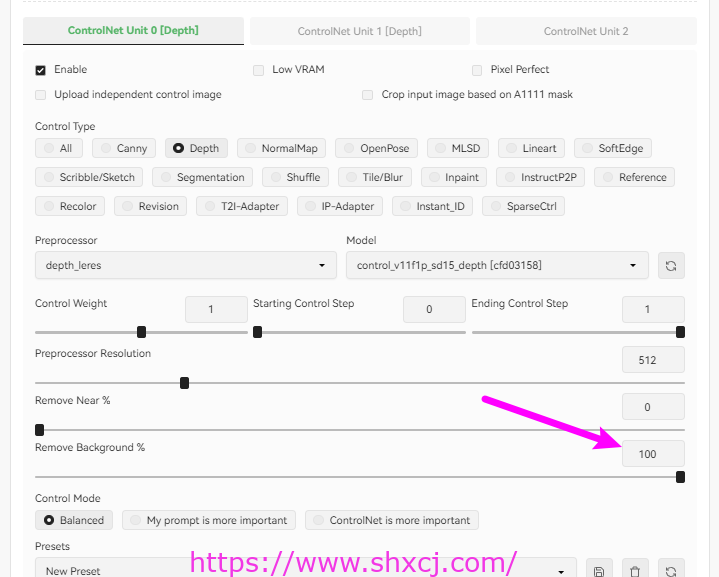Select the All control type
This screenshot has height=577, width=719.
[x=59, y=148]
